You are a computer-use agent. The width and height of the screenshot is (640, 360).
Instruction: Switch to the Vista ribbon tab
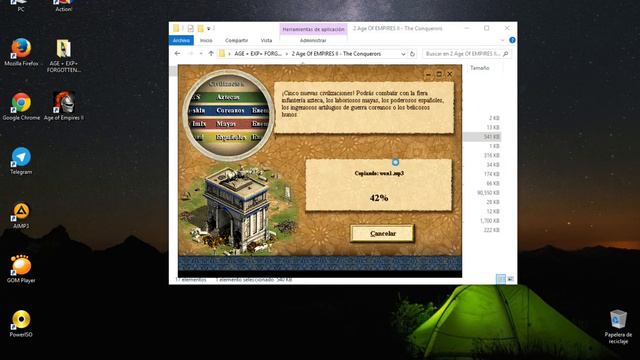(x=267, y=40)
